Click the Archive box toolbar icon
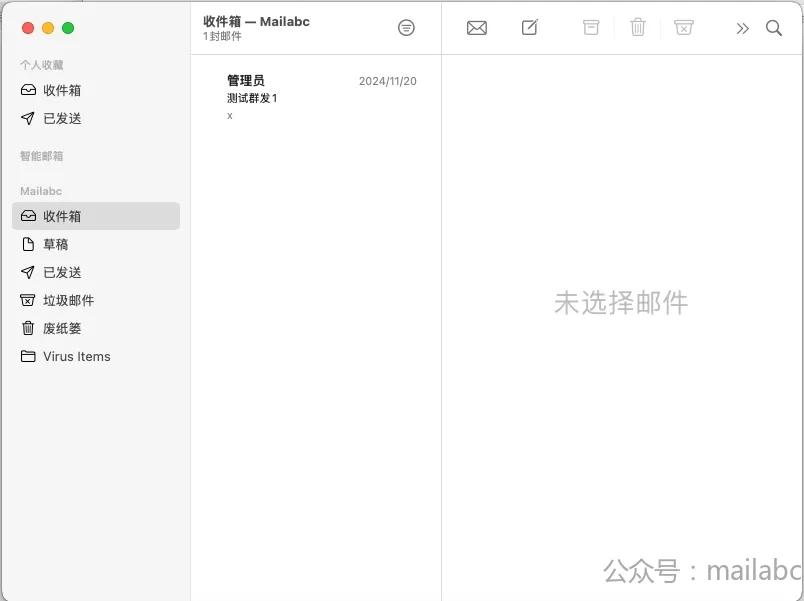The height and width of the screenshot is (601, 804). click(x=591, y=27)
